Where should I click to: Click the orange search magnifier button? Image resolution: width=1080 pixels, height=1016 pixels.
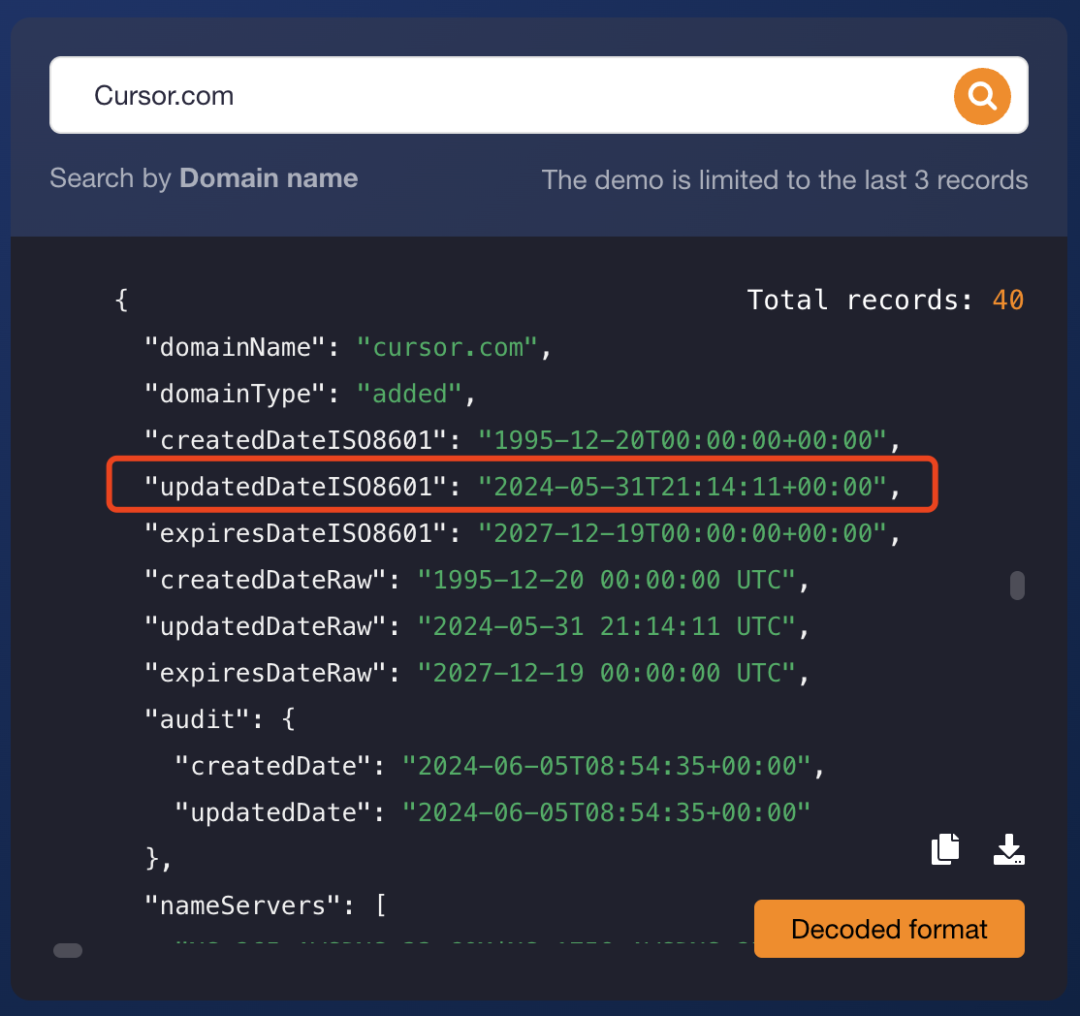[982, 96]
